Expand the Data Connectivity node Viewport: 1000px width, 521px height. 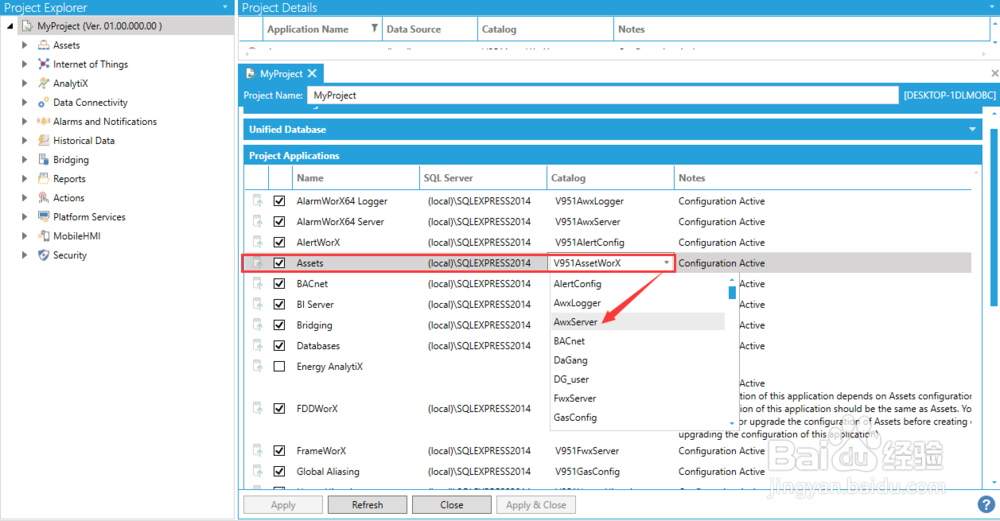point(24,103)
